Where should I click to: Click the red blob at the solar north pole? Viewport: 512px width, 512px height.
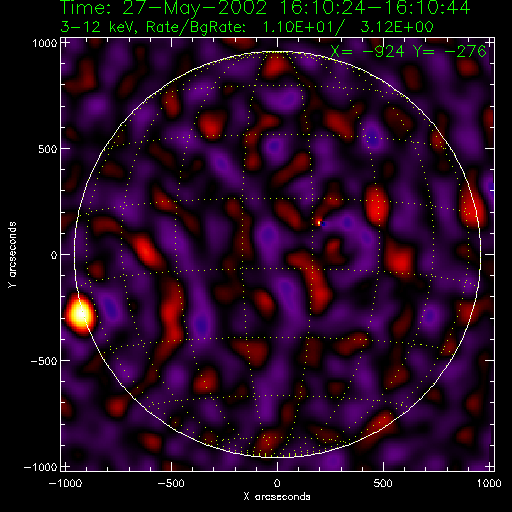click(276, 67)
